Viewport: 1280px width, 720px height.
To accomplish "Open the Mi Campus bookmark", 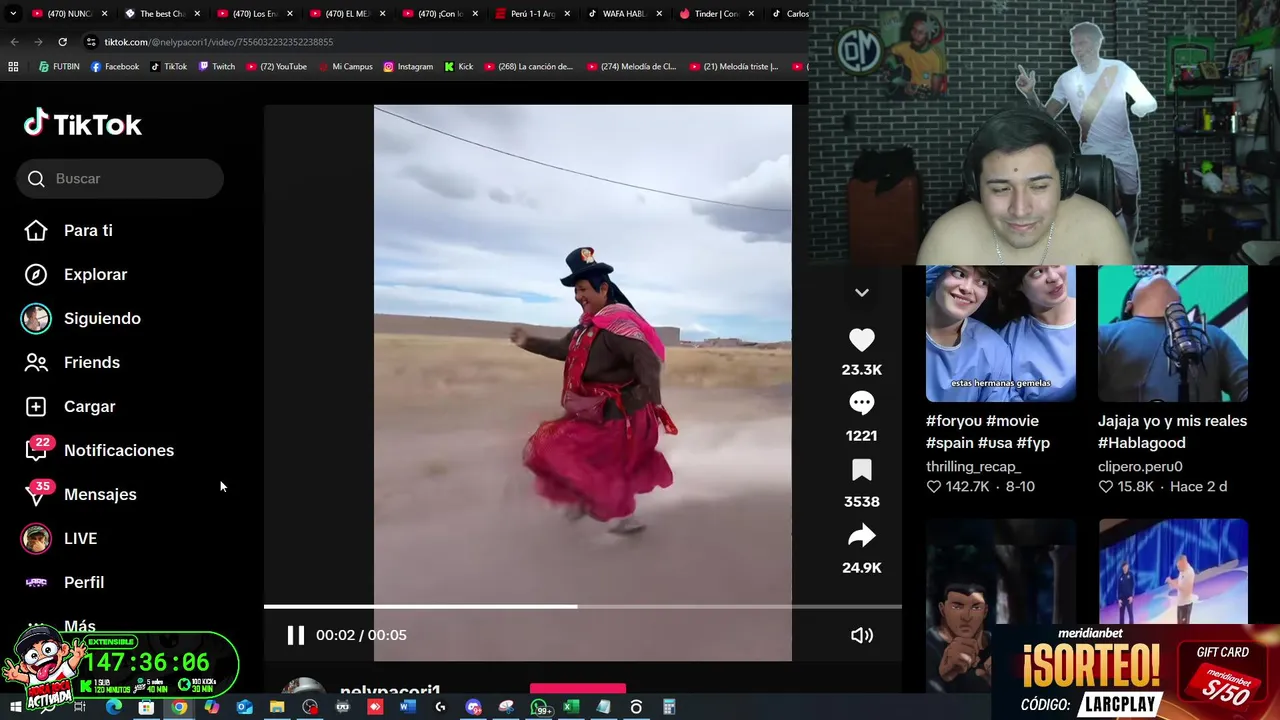I will pyautogui.click(x=345, y=67).
